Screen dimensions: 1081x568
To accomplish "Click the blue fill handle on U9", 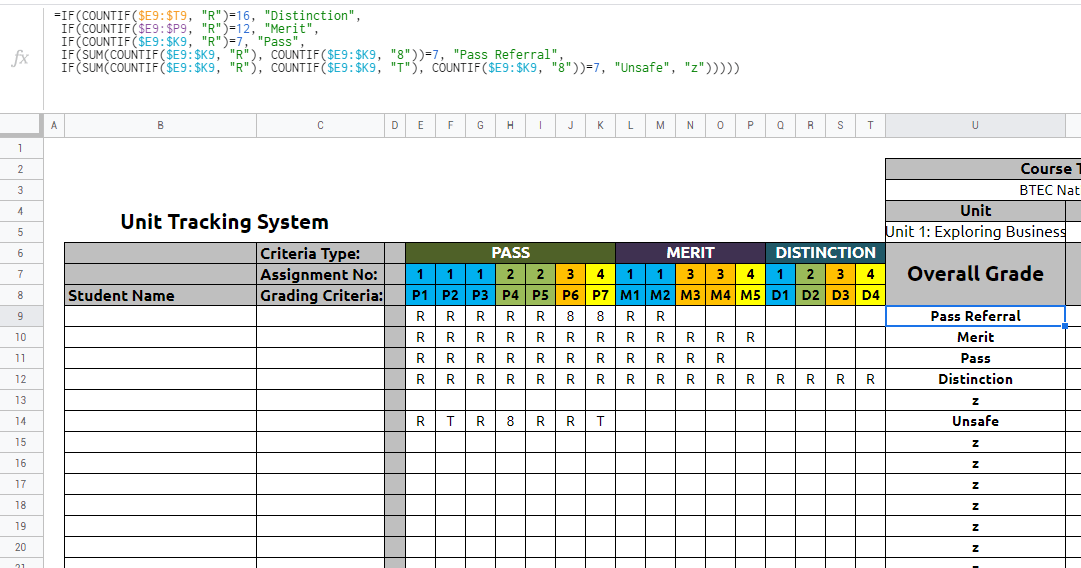I will (x=1065, y=326).
